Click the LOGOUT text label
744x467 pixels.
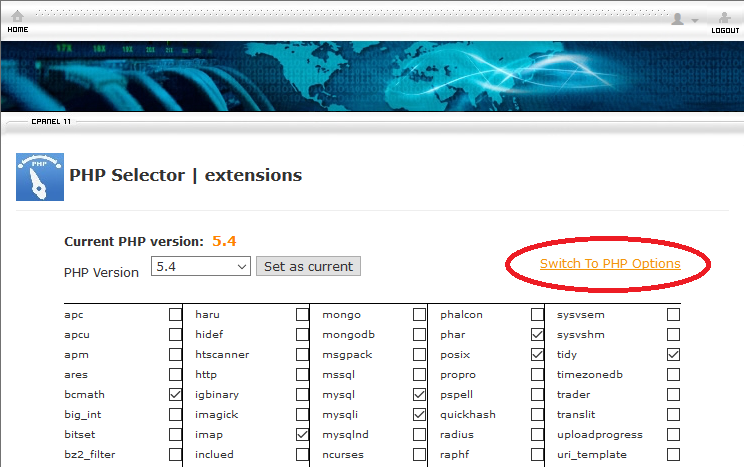click(x=725, y=30)
